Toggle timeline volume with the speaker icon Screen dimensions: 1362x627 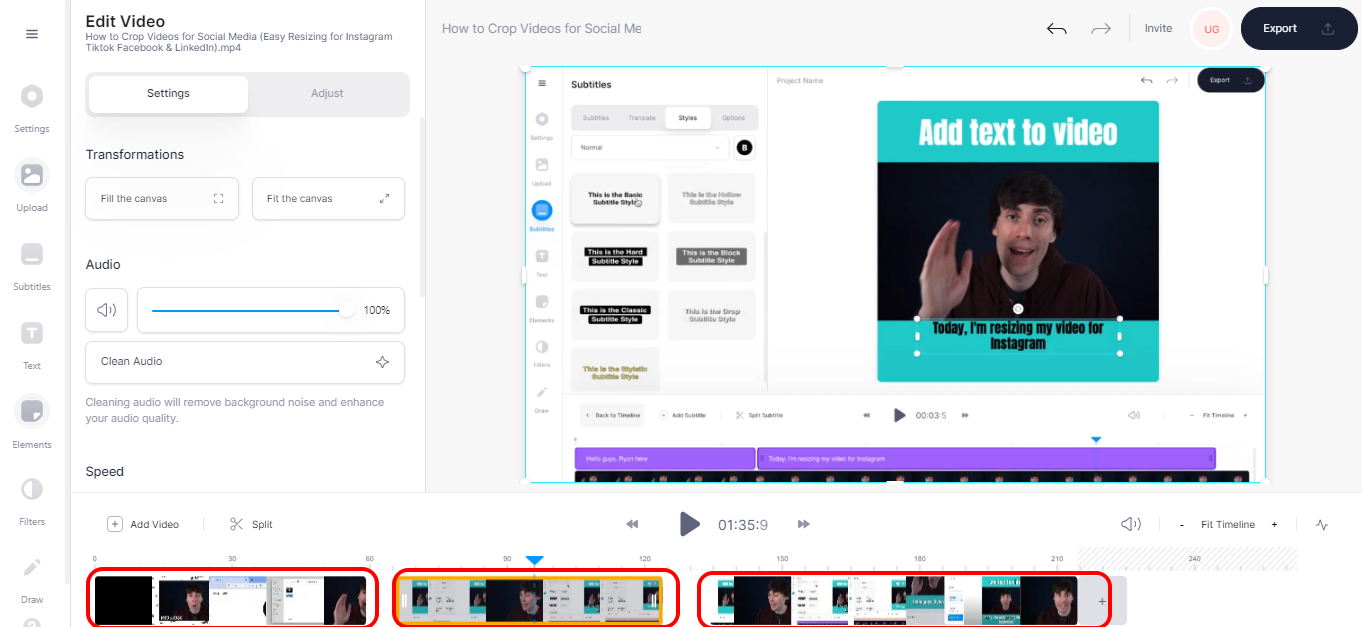coord(1131,524)
